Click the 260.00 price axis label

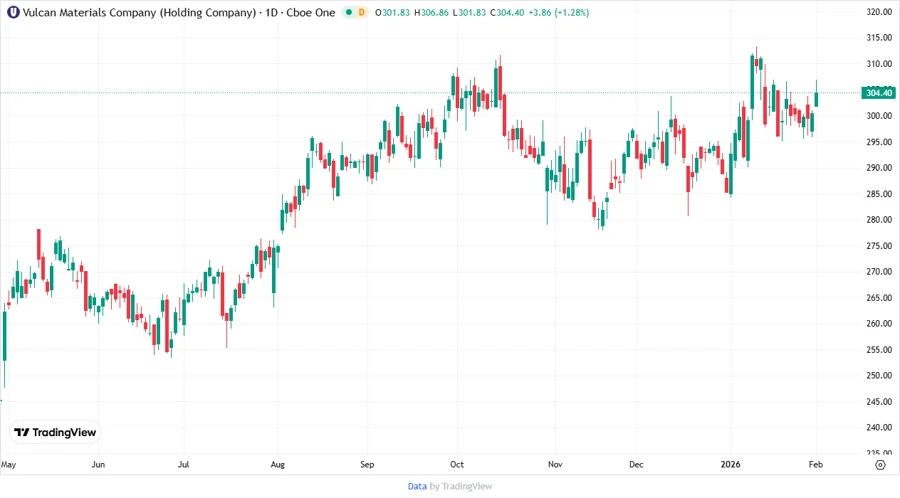[879, 323]
